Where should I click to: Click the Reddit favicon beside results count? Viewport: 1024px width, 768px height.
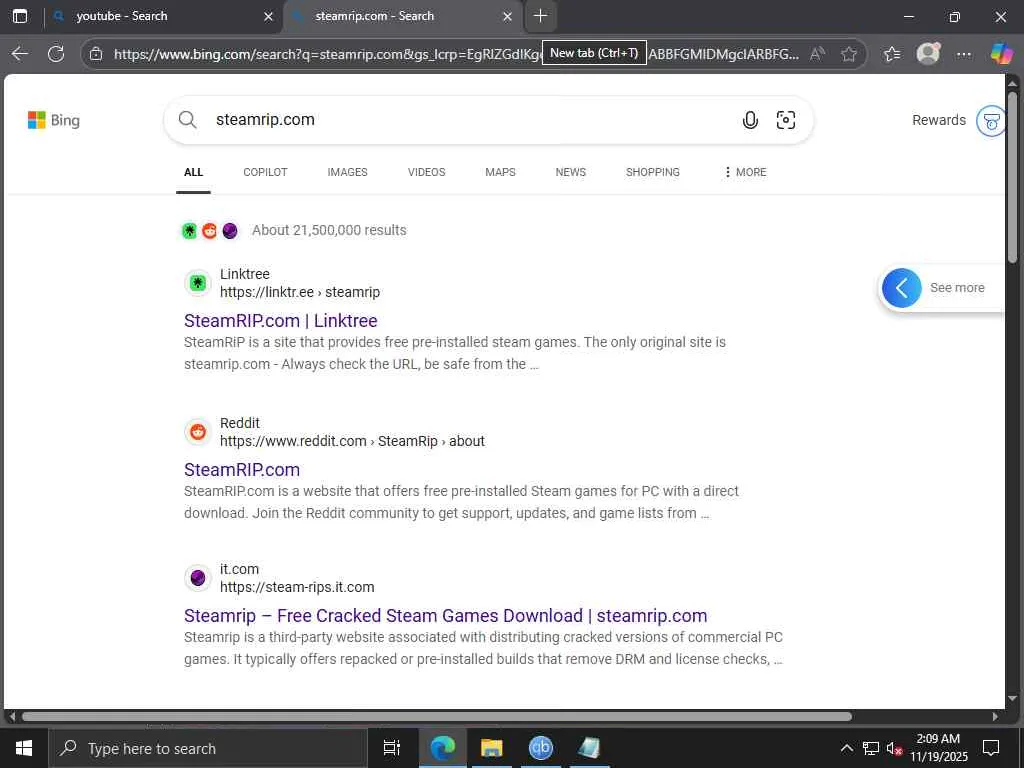tap(209, 231)
